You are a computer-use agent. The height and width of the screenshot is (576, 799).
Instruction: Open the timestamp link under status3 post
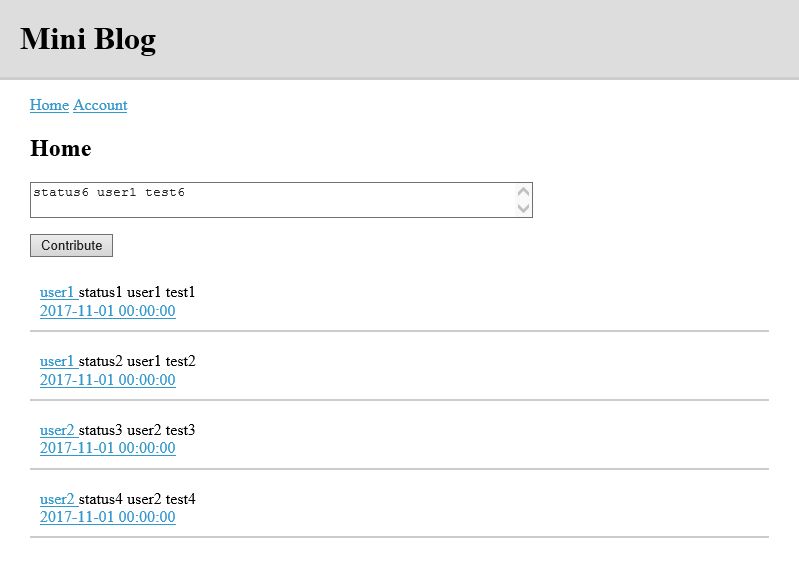[x=108, y=448]
